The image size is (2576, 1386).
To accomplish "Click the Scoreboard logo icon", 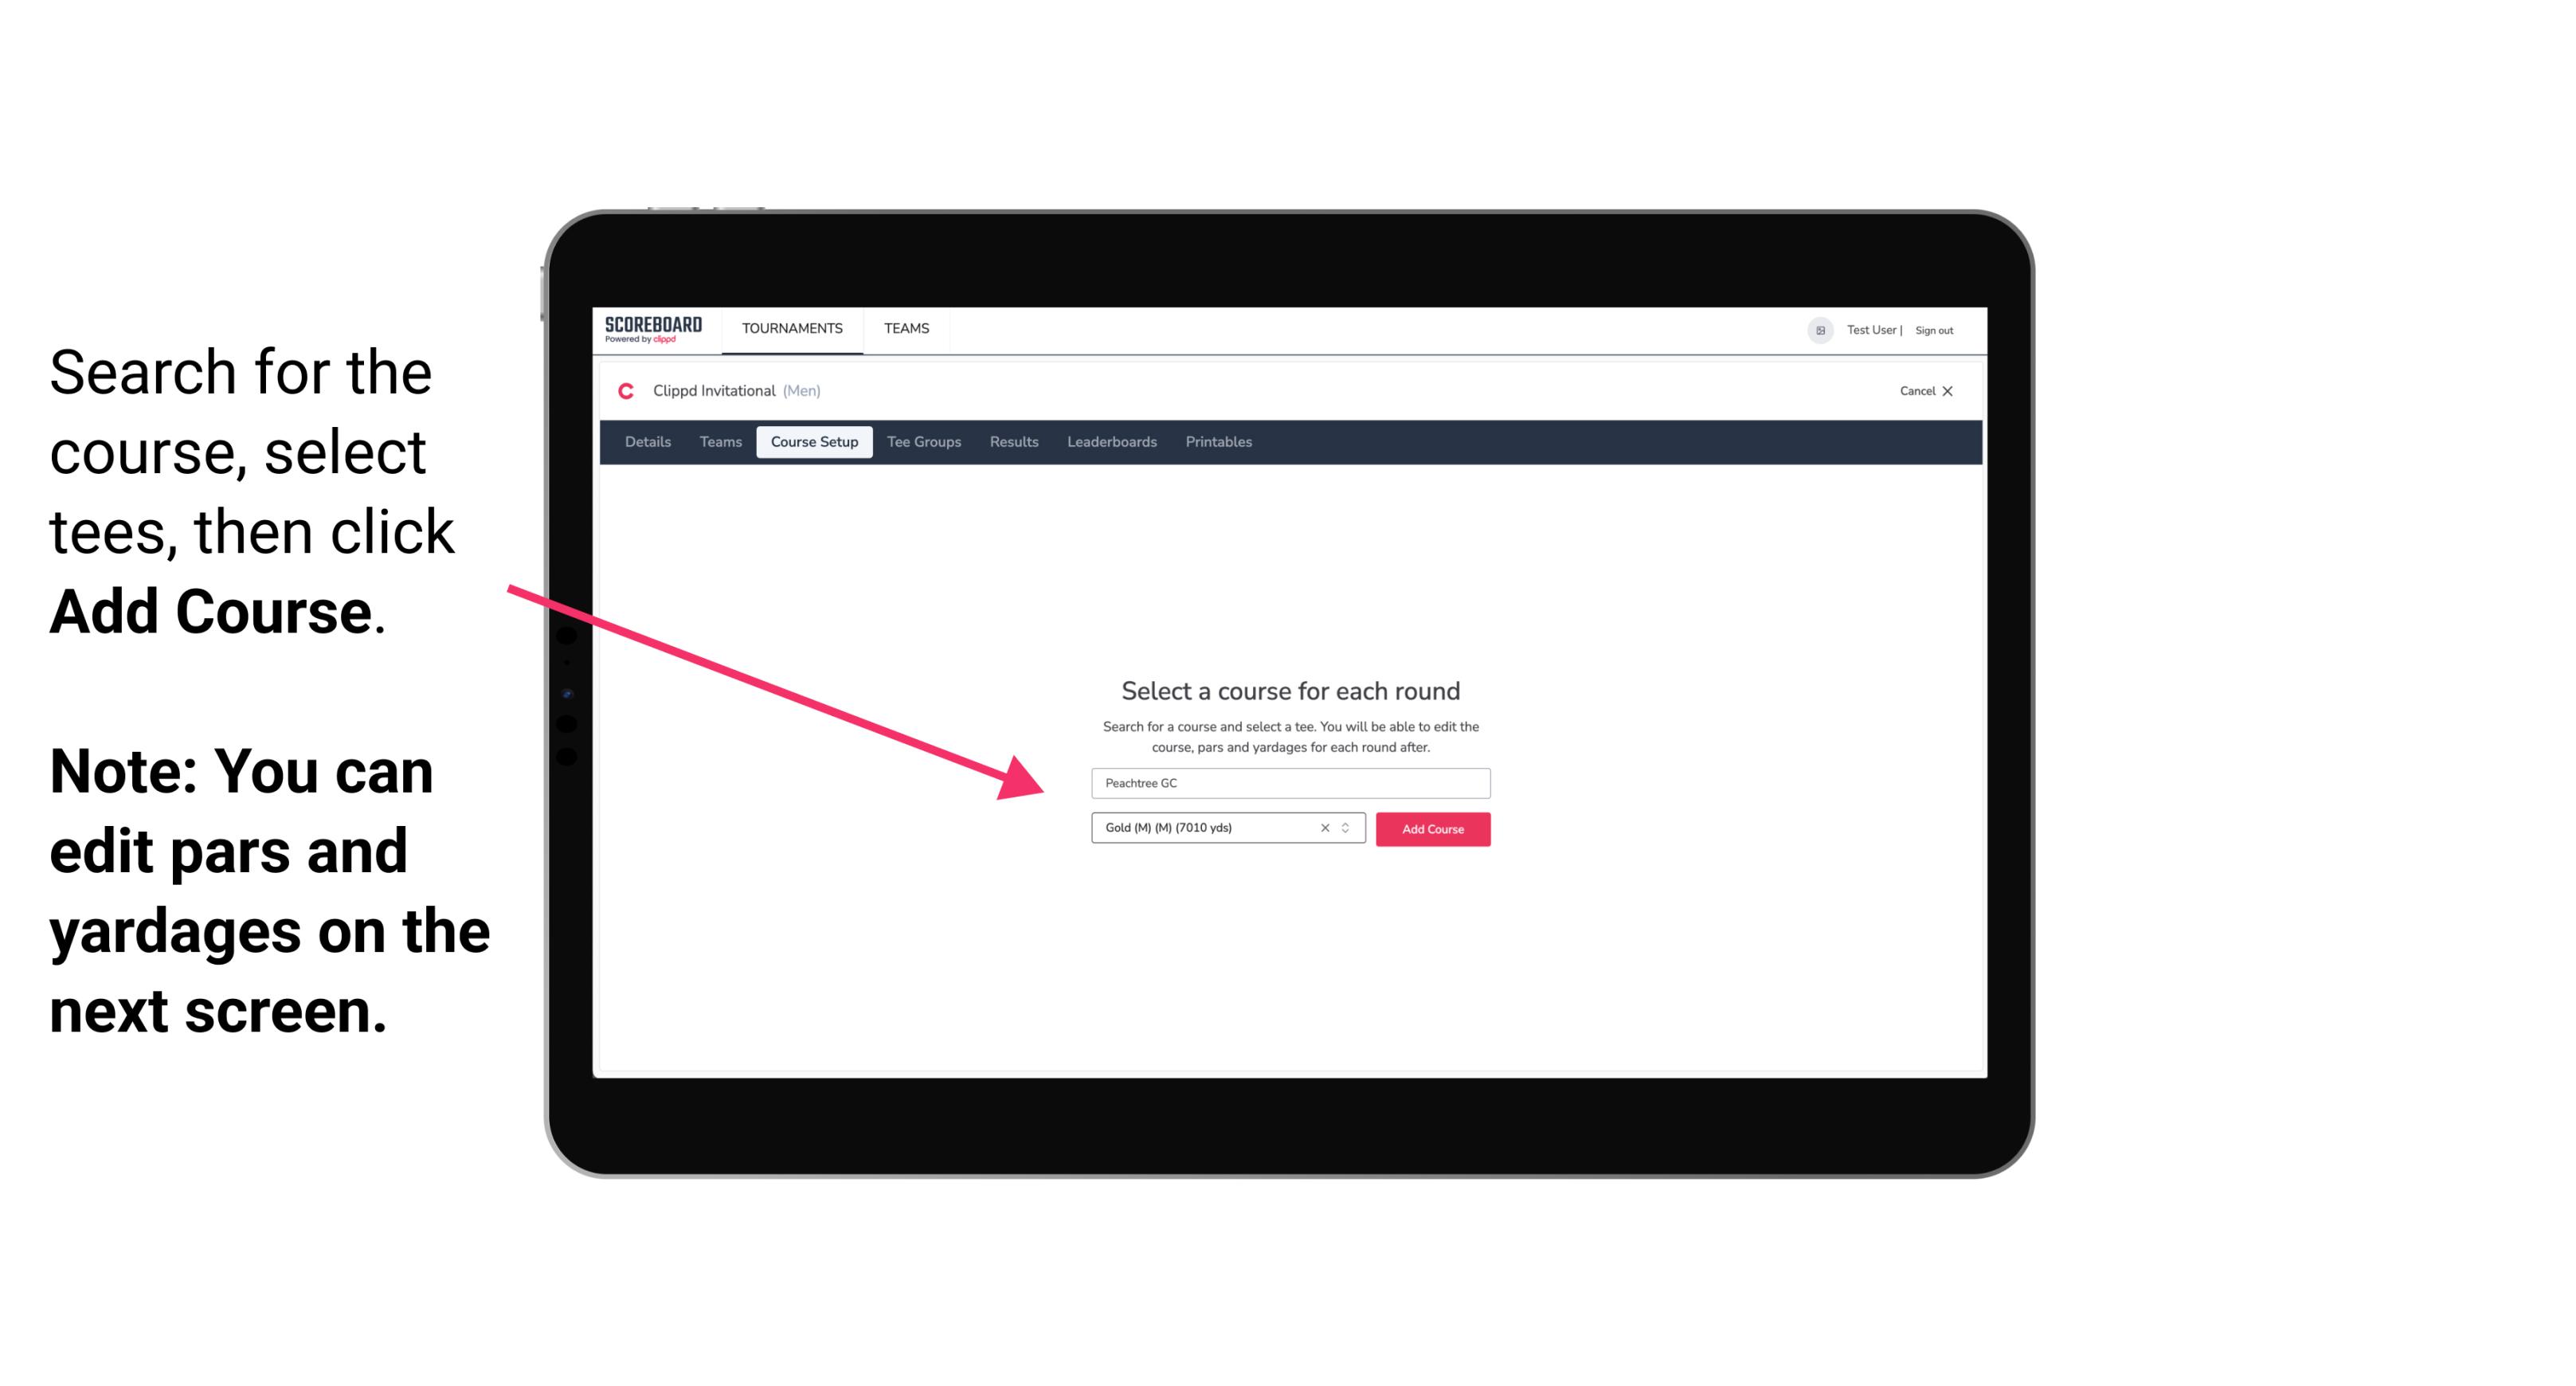I will pos(653,330).
